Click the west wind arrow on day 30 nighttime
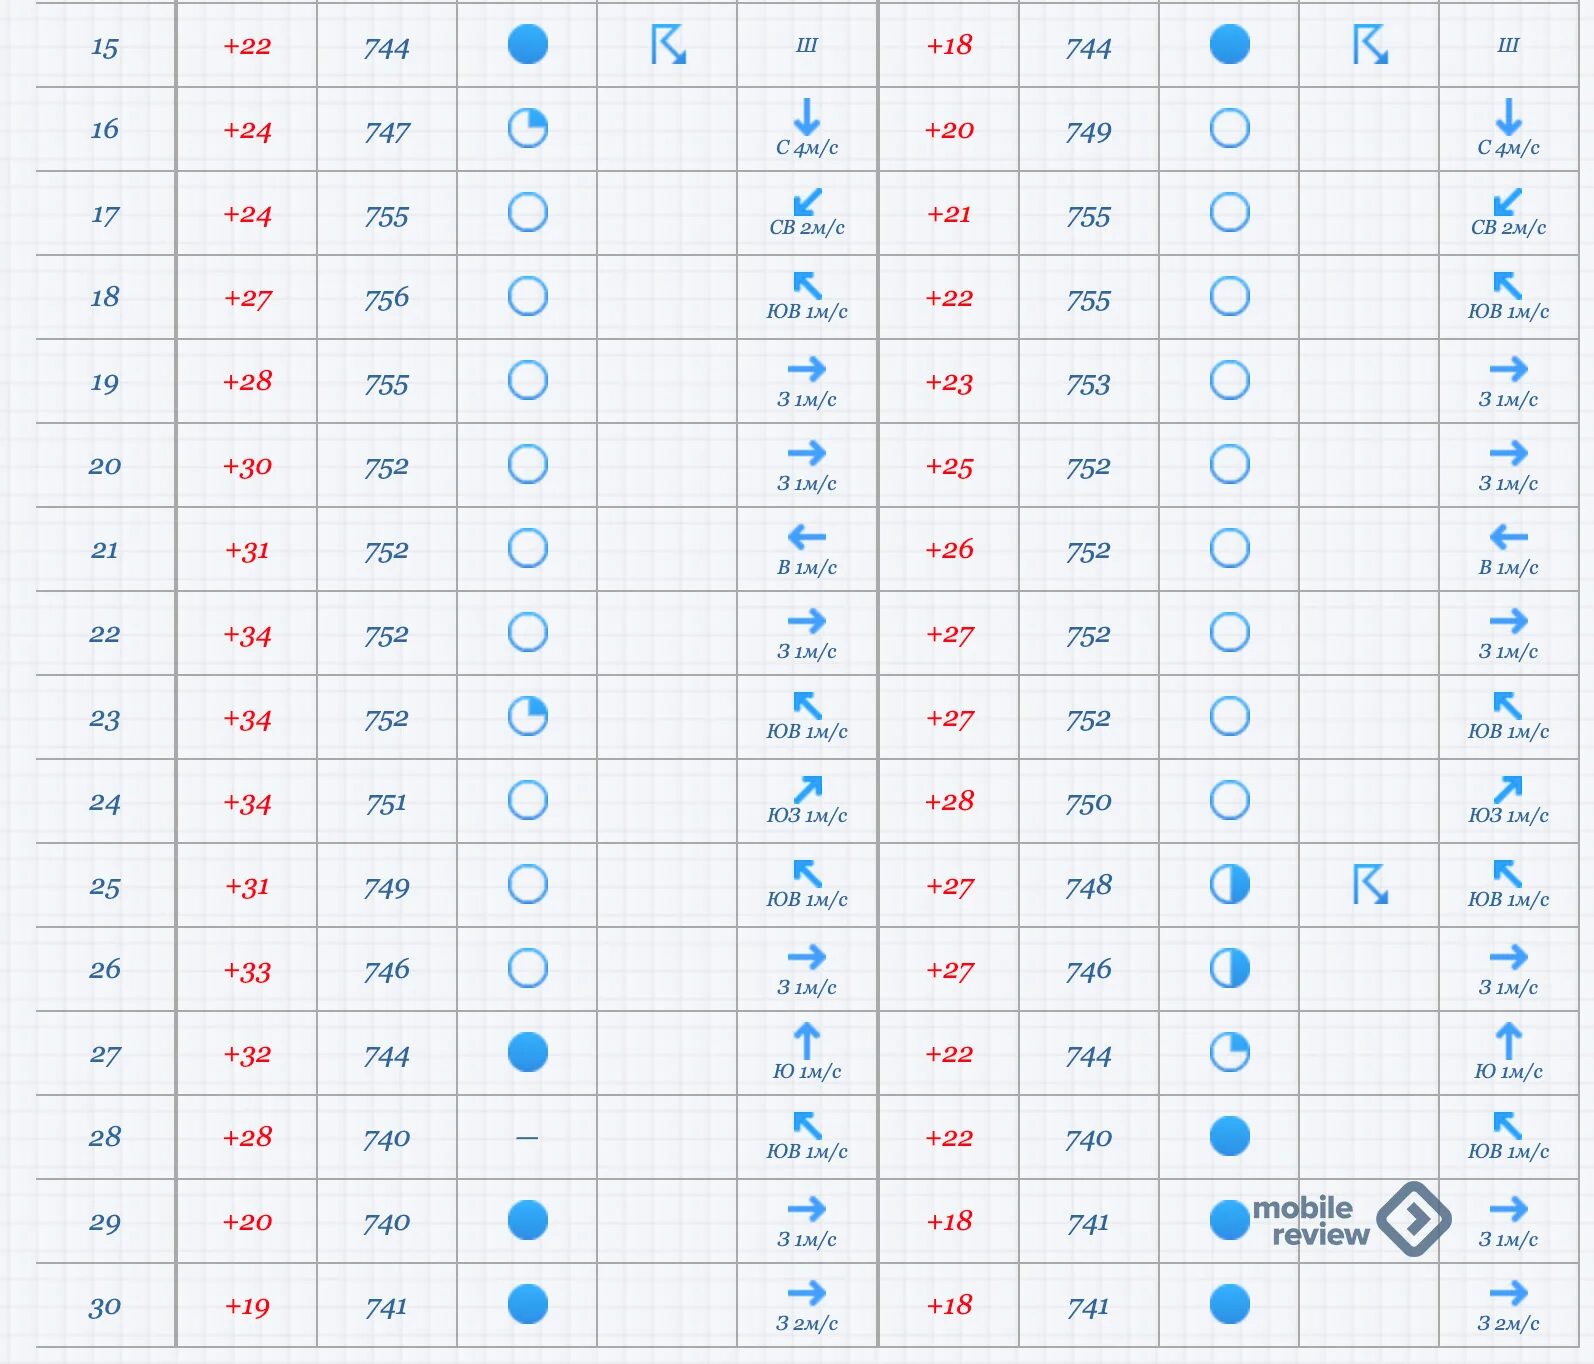 click(x=1509, y=1293)
